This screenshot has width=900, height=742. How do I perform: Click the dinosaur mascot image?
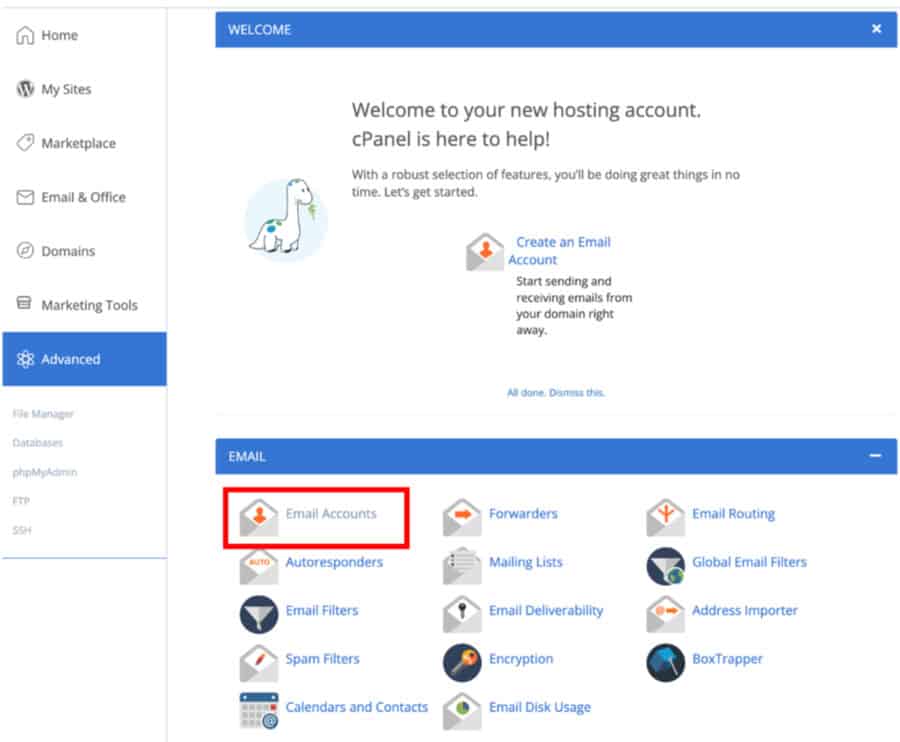click(x=286, y=219)
